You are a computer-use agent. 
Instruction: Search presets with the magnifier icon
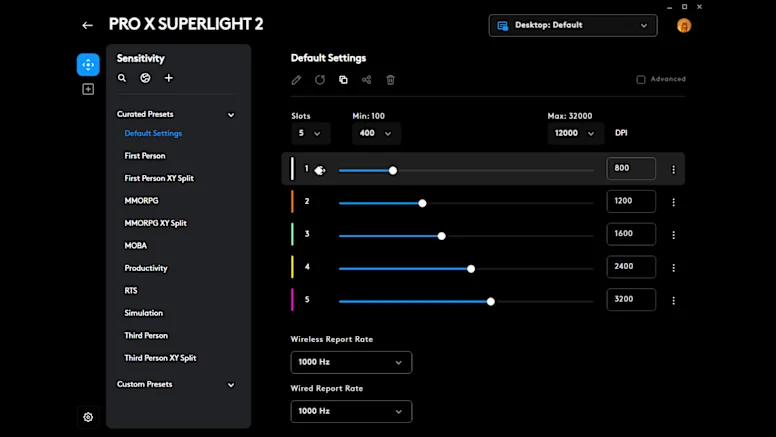(x=122, y=78)
